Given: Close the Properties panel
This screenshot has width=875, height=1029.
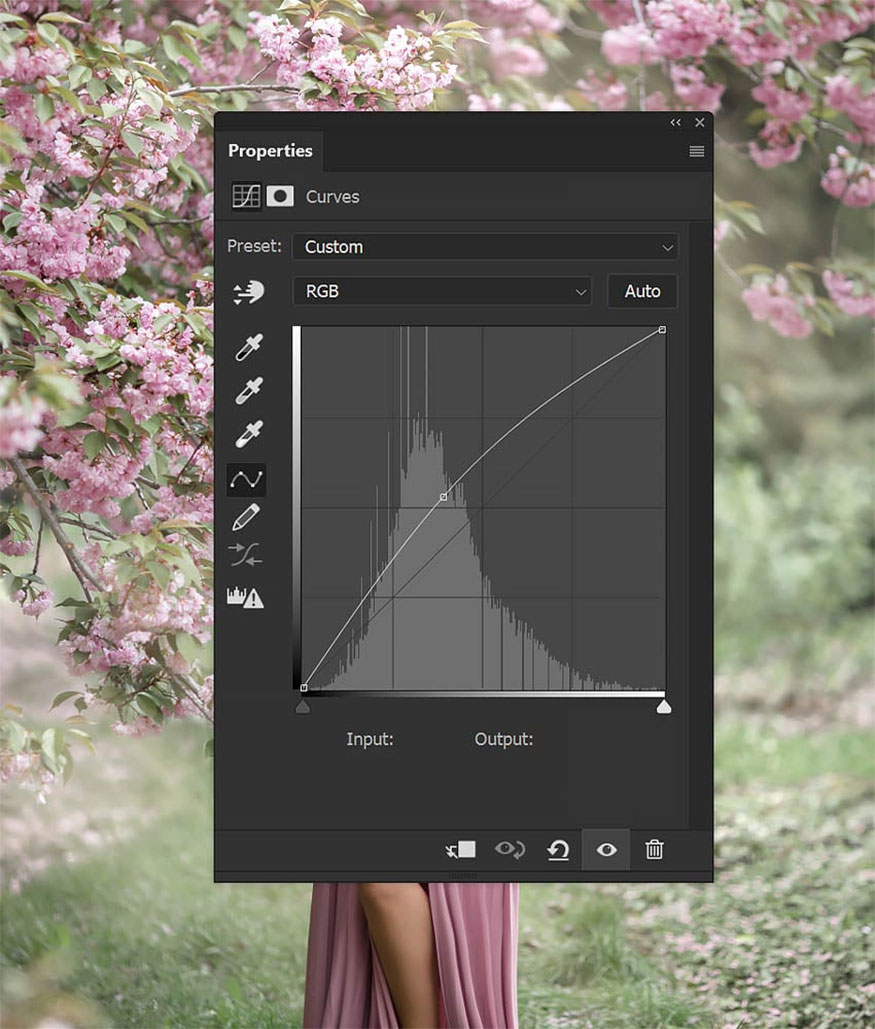Looking at the screenshot, I should (x=700, y=123).
